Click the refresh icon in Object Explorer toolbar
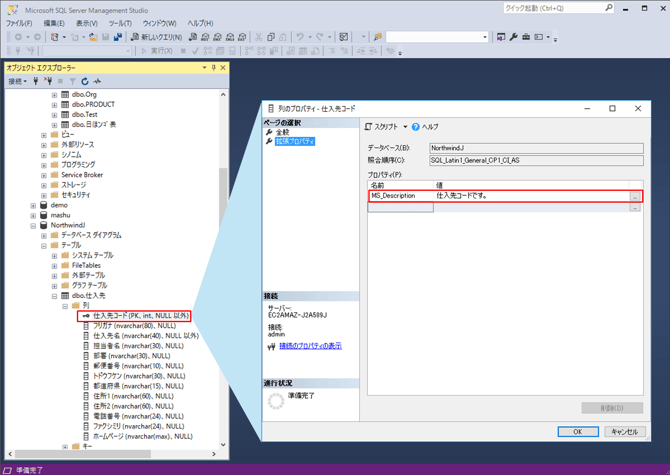This screenshot has height=475, width=670. point(85,82)
